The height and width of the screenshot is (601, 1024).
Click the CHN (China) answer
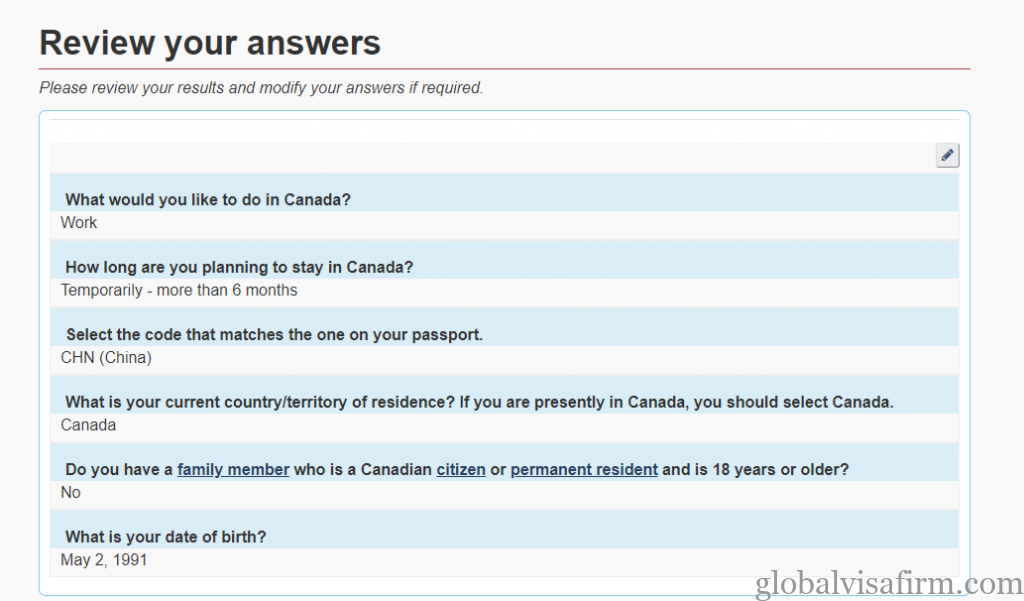106,357
